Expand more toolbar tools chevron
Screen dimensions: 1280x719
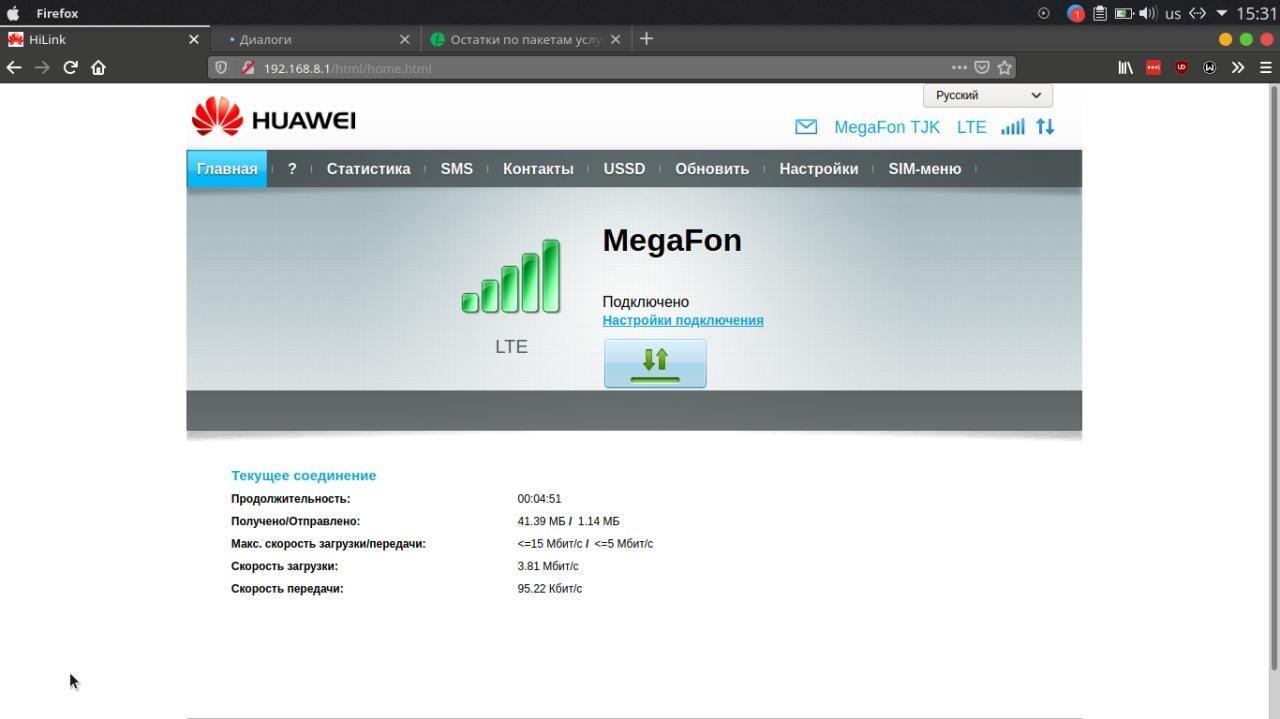coord(1238,67)
